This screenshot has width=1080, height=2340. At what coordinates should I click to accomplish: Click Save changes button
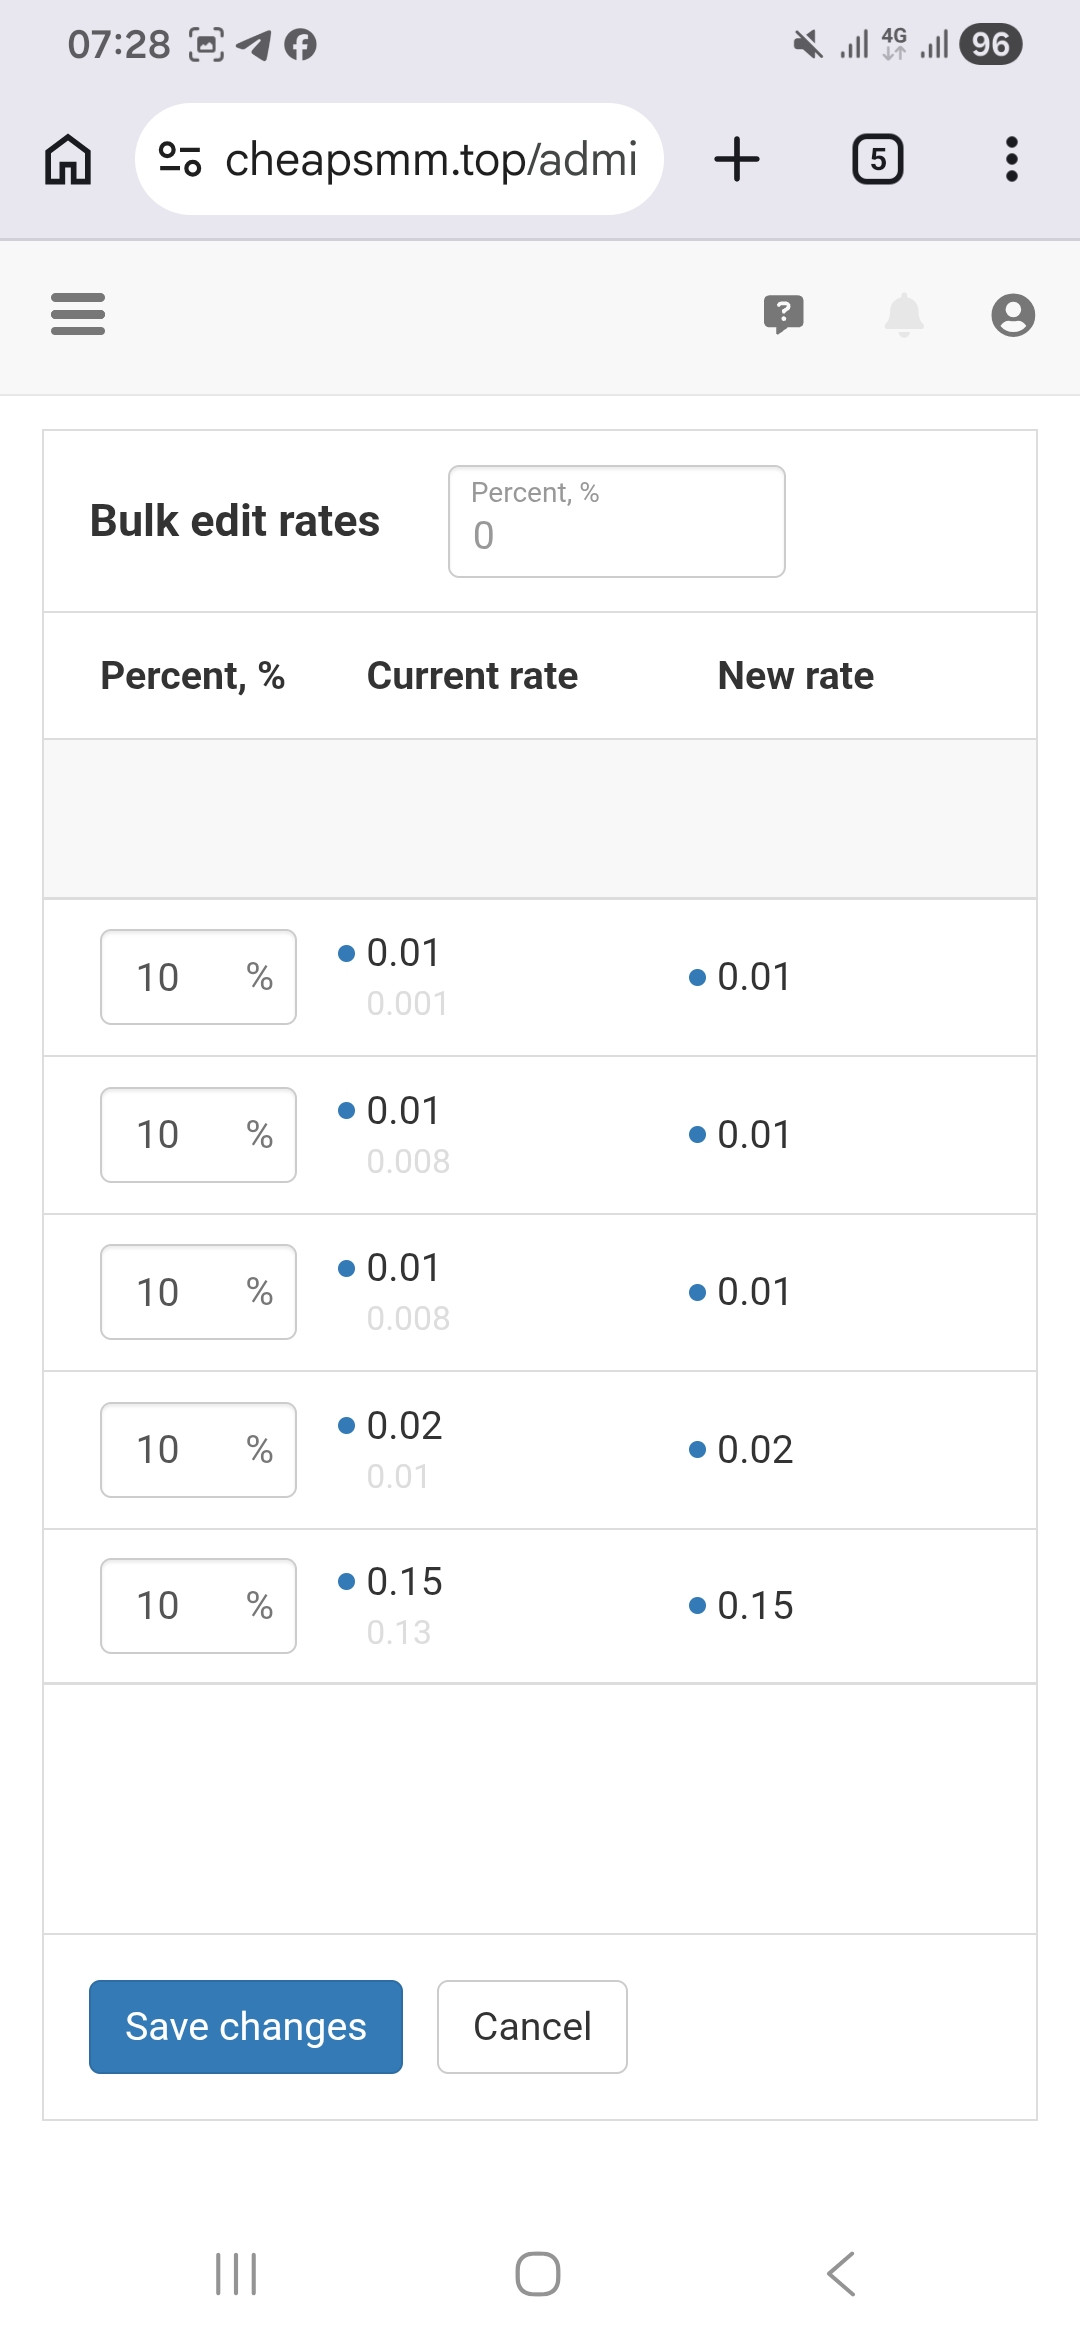(246, 2027)
